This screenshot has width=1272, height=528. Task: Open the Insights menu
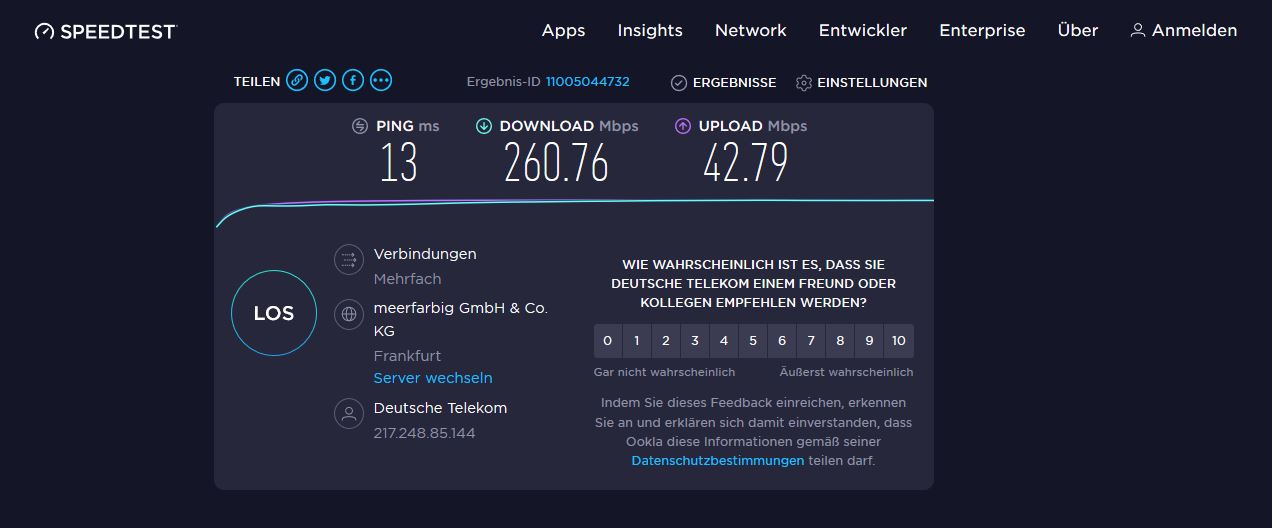650,30
